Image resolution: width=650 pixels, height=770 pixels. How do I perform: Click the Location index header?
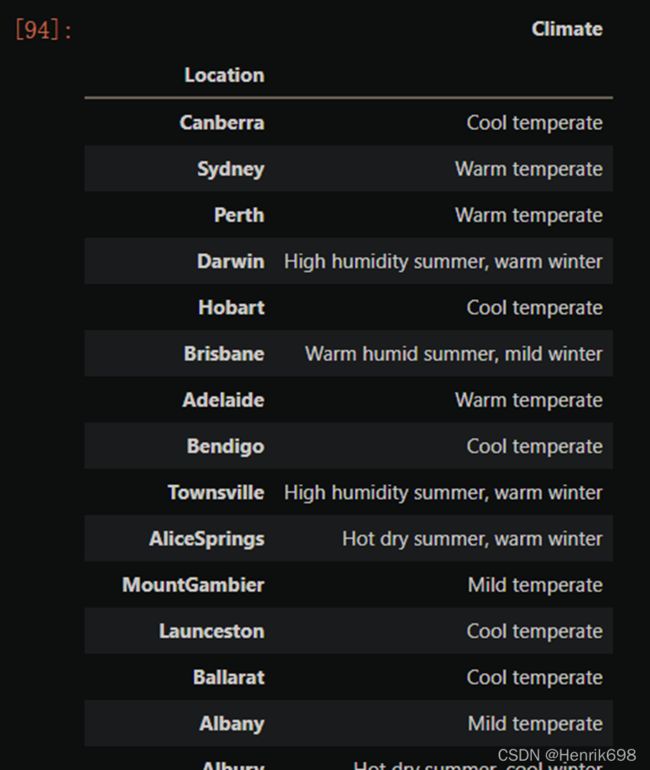tap(224, 75)
